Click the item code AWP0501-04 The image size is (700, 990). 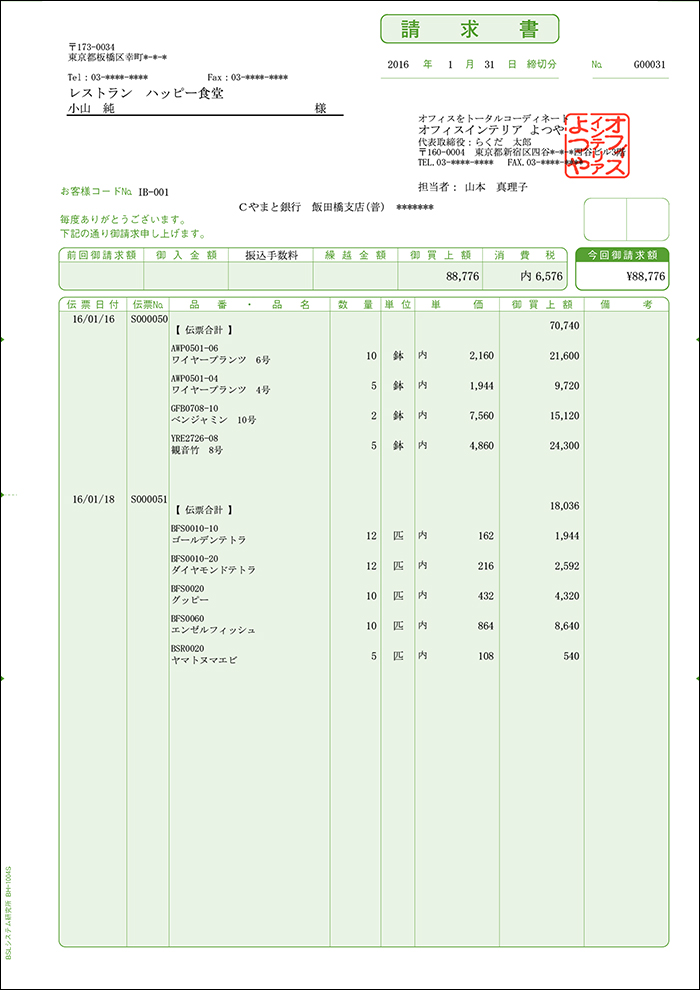tap(194, 378)
